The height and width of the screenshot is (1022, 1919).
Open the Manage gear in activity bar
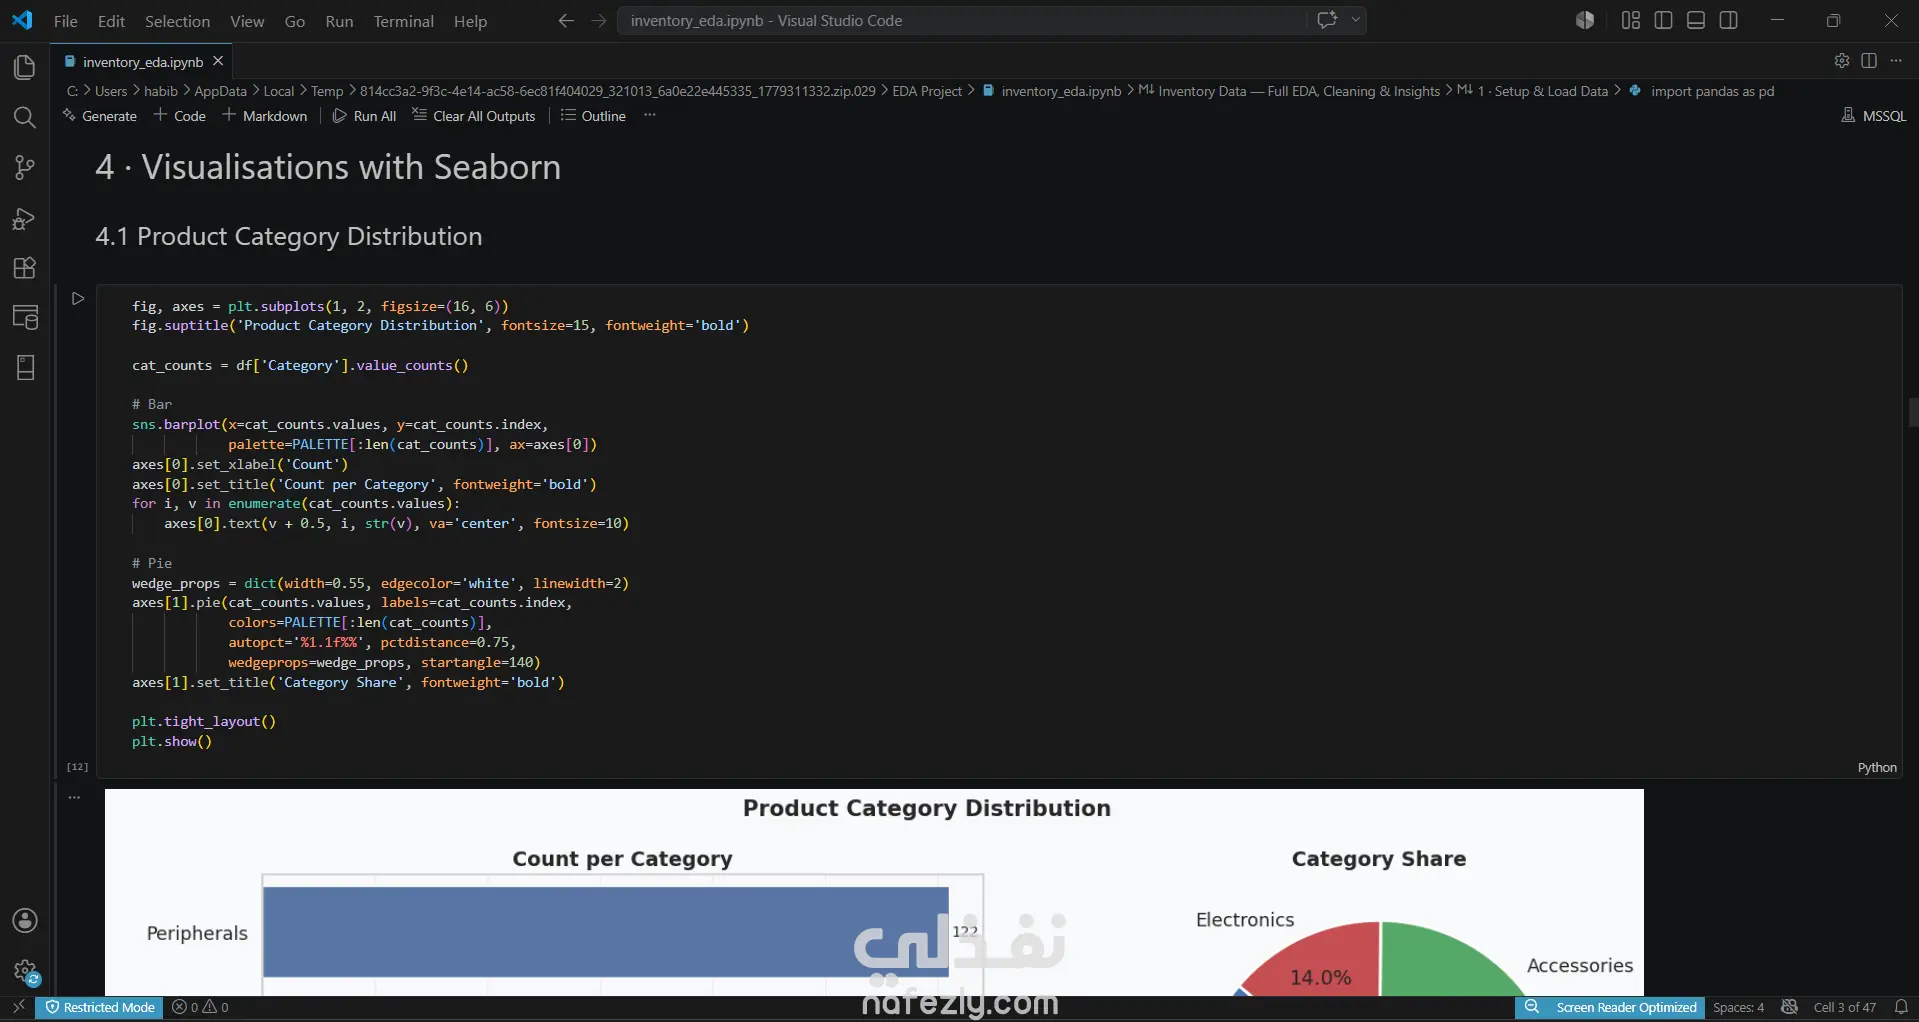point(25,971)
